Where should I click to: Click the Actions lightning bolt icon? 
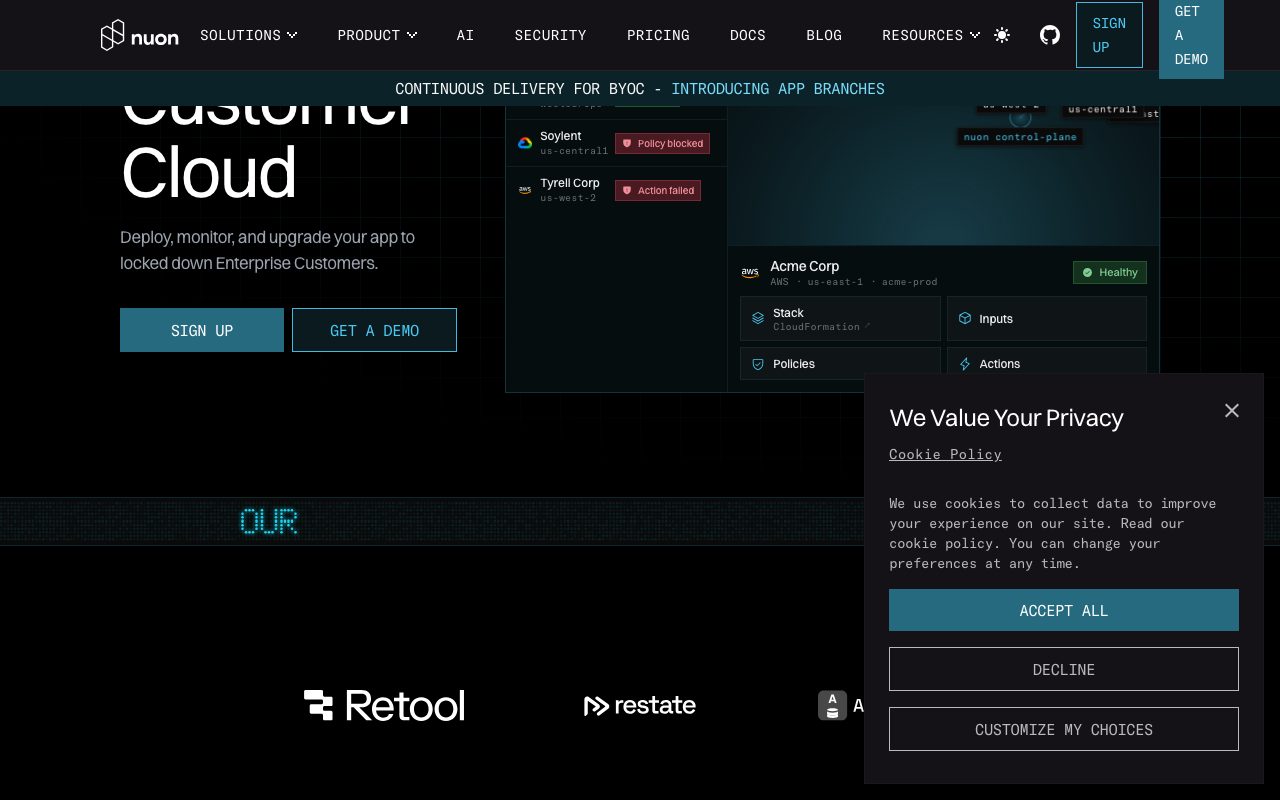click(x=965, y=364)
